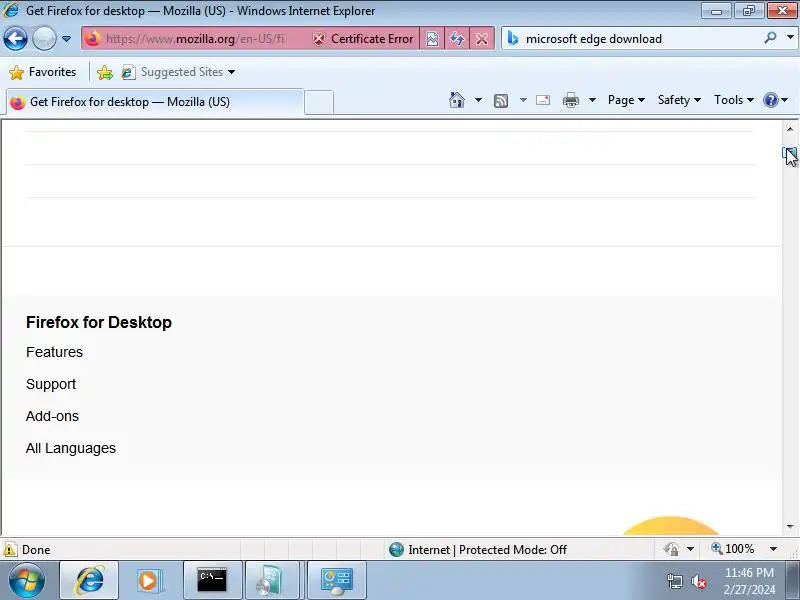Open the Help question mark menu
800x600 pixels.
pos(776,100)
